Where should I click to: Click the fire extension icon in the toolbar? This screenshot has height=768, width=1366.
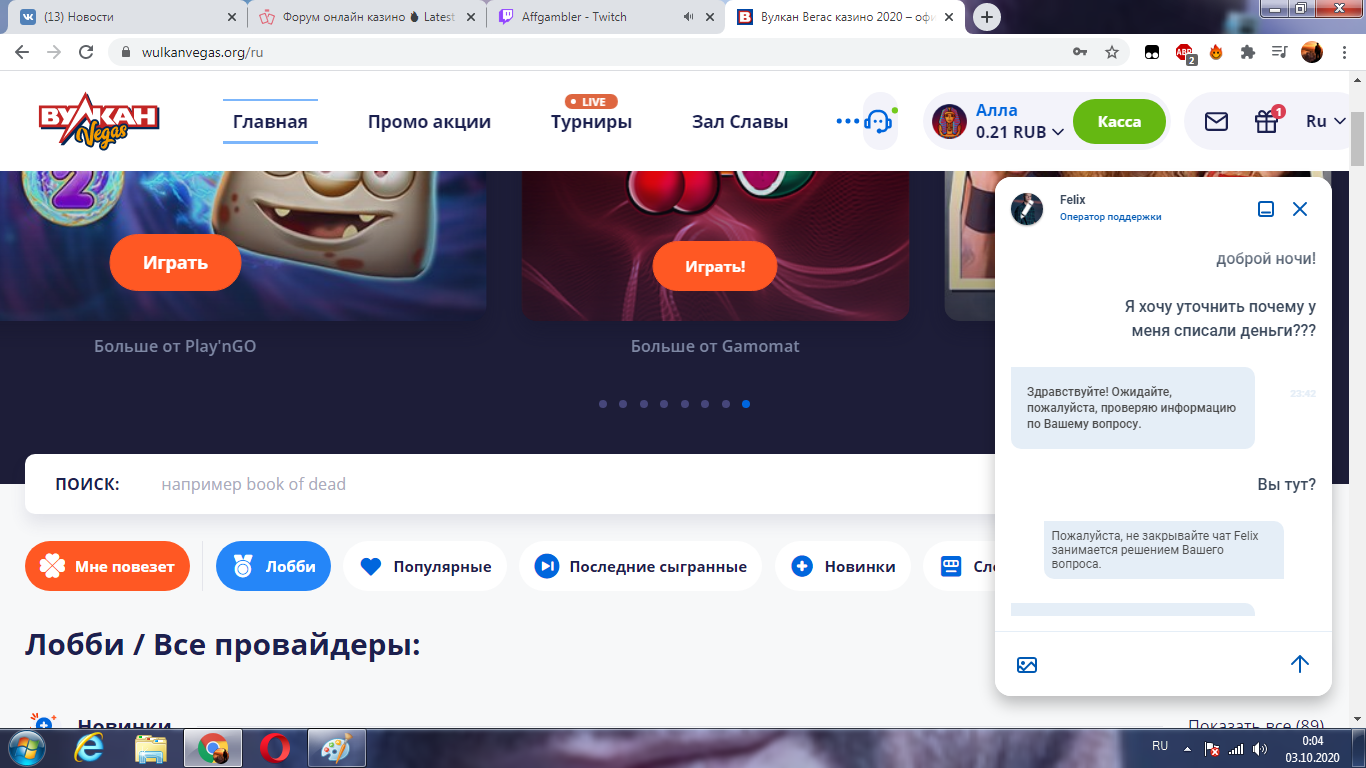1216,52
